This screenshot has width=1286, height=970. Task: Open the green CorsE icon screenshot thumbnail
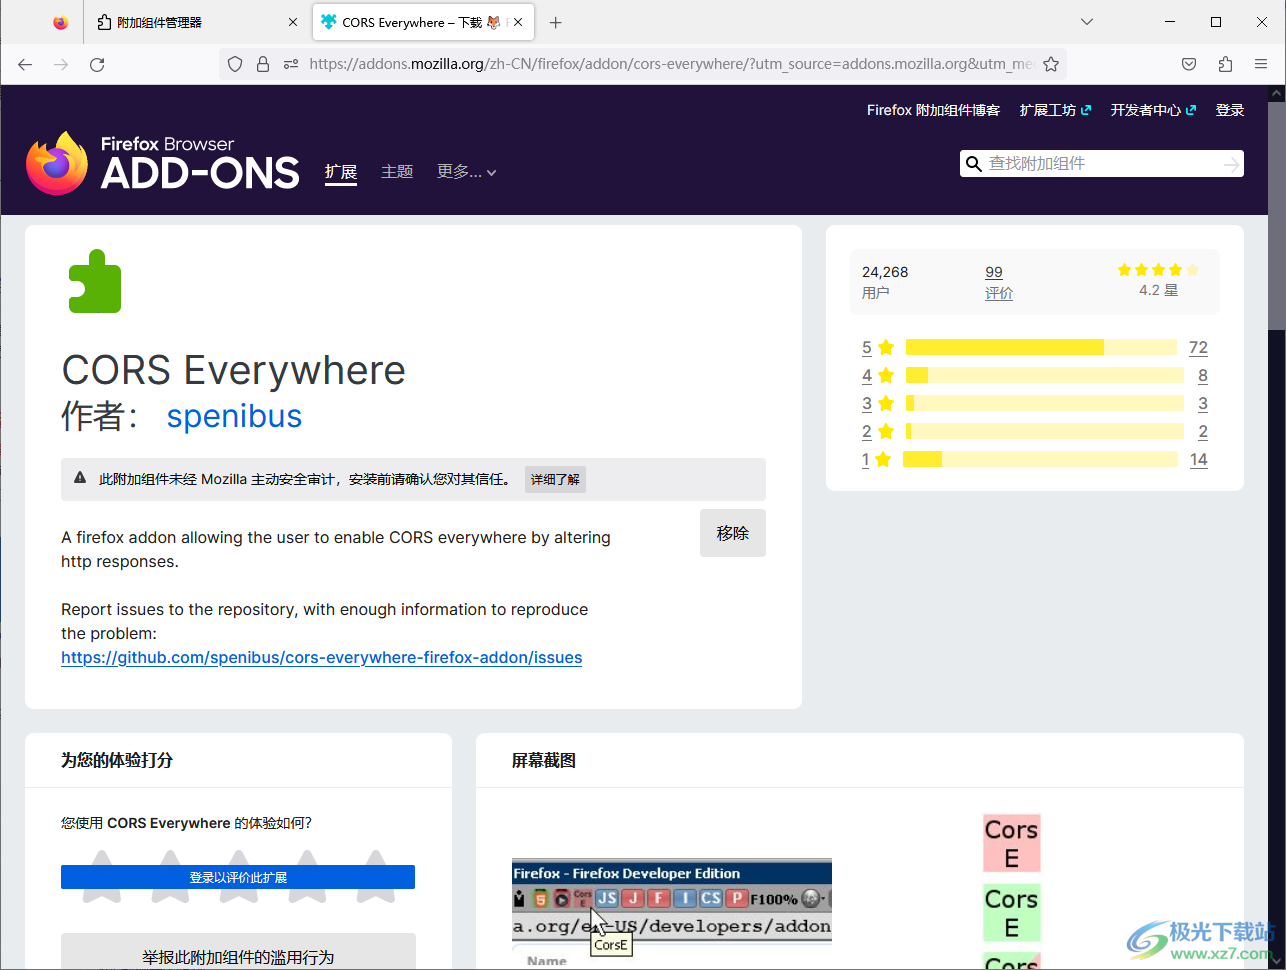point(1011,912)
